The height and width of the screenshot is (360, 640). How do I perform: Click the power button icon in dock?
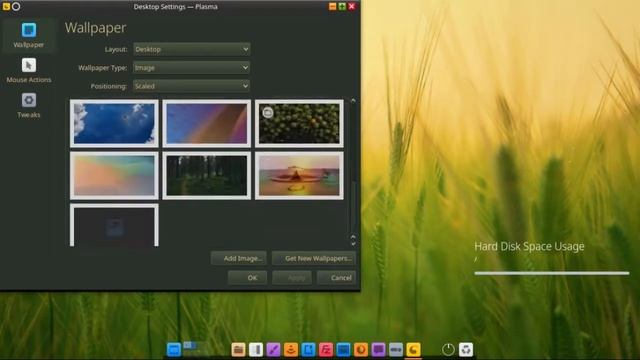point(448,349)
